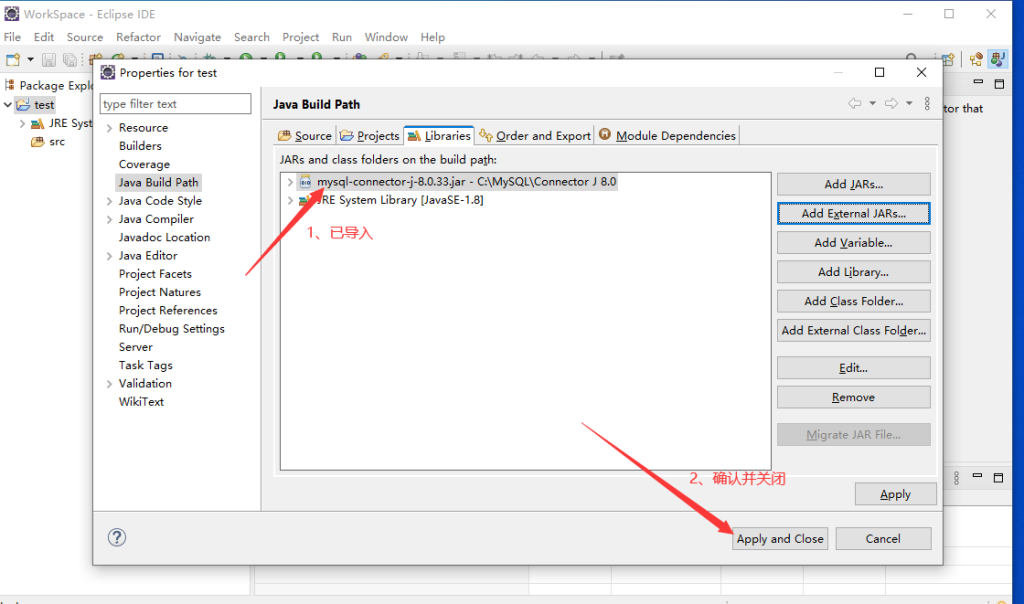Open the bottom panel three-dot menu
Screen dimensions: 1024x604
(956, 478)
